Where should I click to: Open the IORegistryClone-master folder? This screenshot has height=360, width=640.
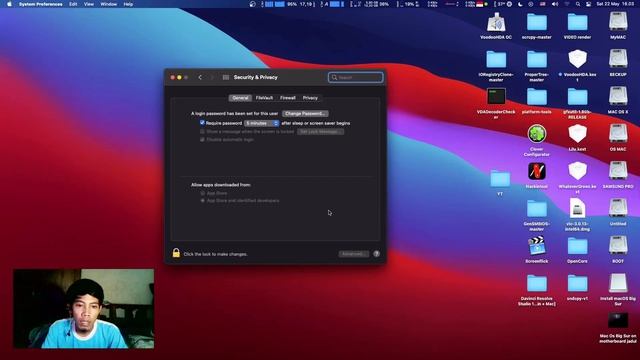click(x=496, y=60)
